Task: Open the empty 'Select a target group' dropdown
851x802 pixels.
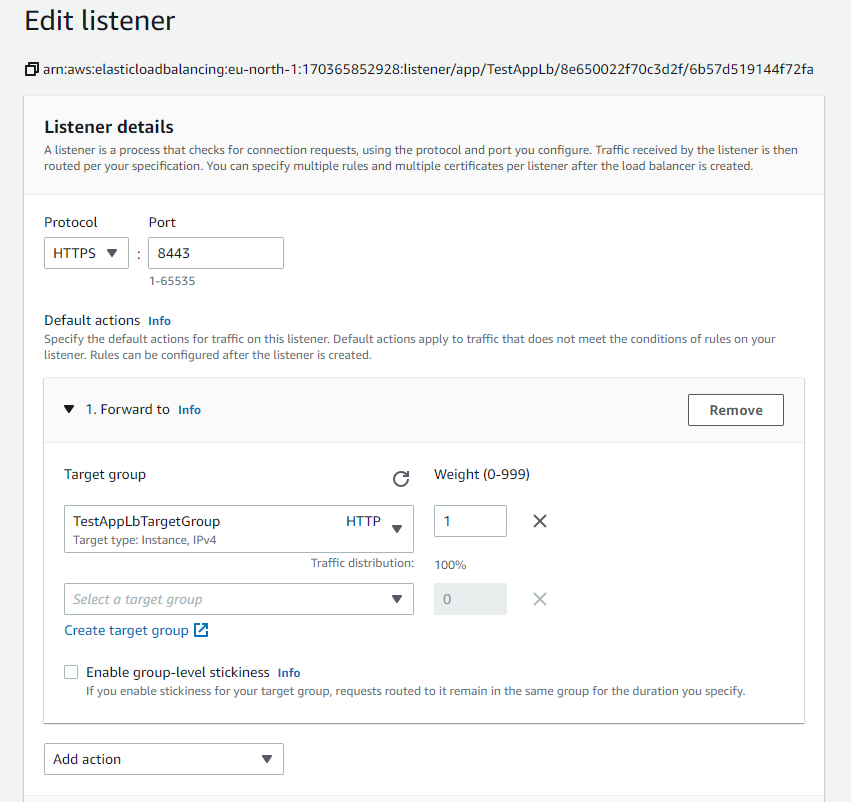Action: point(238,599)
